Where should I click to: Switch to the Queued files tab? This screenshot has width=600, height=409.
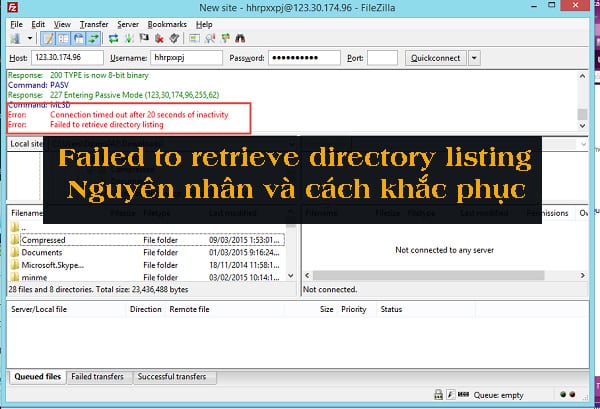(x=38, y=377)
